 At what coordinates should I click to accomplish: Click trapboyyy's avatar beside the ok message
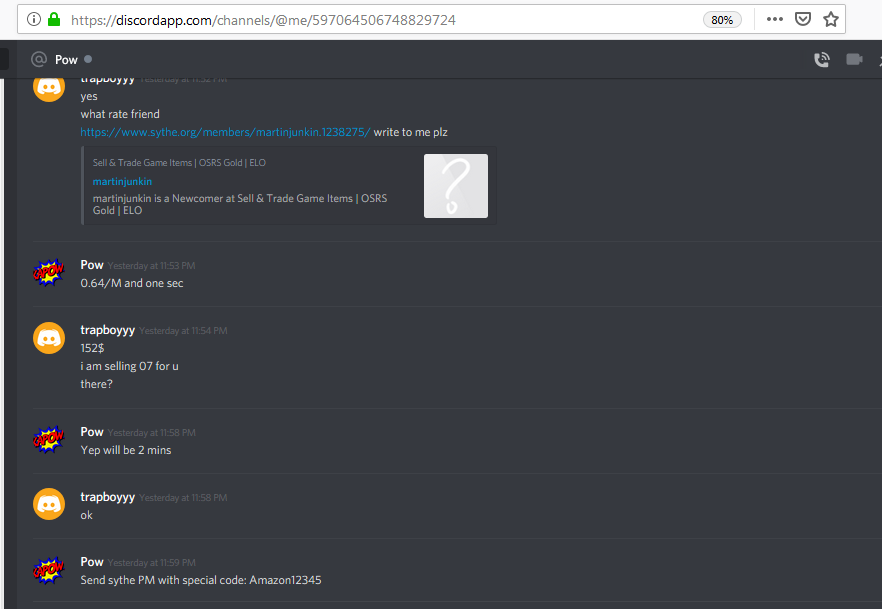point(49,504)
